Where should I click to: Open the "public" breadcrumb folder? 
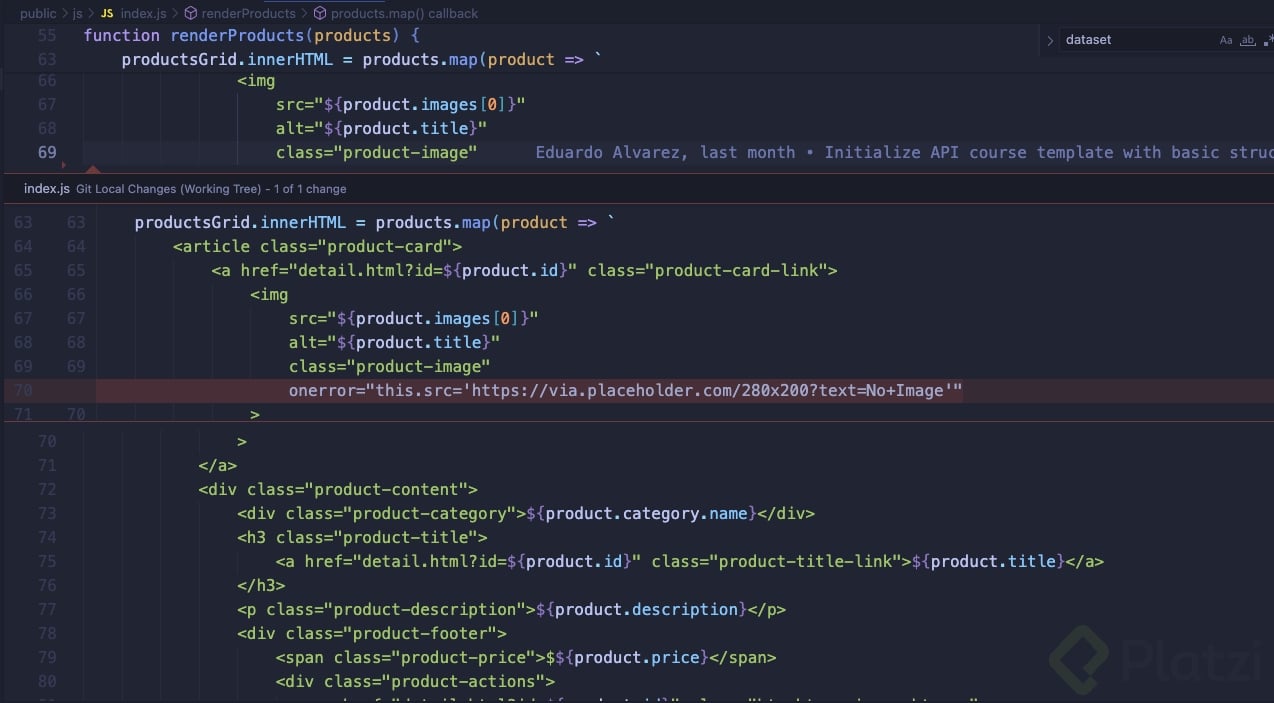coord(38,14)
